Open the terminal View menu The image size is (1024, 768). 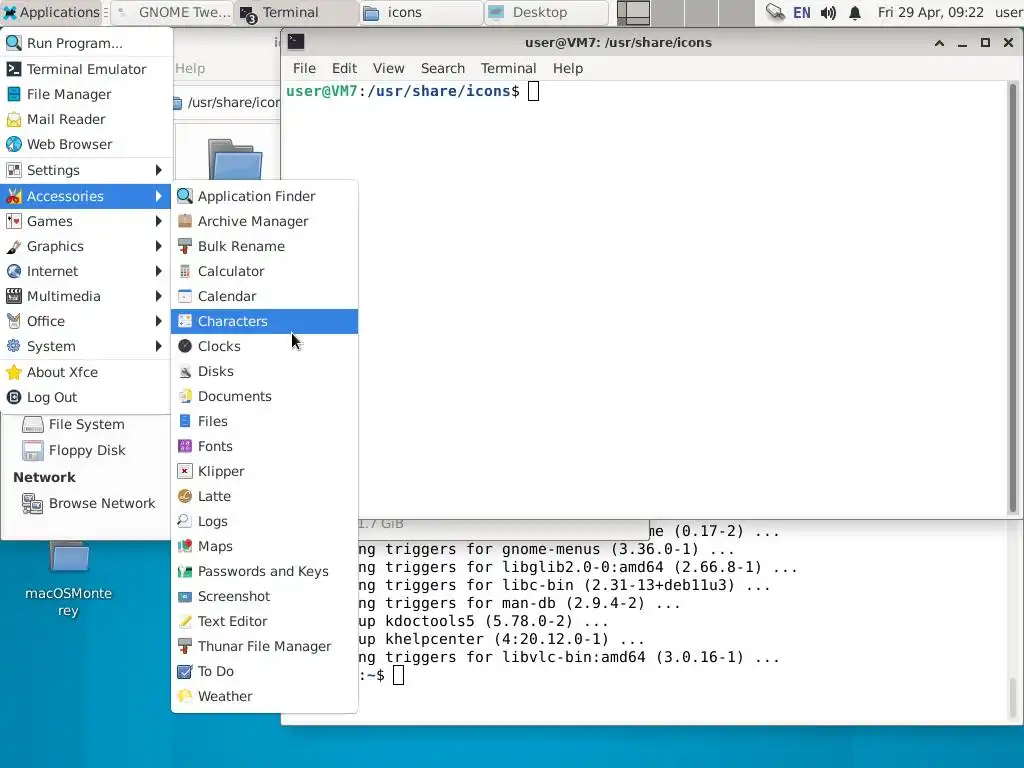389,69
